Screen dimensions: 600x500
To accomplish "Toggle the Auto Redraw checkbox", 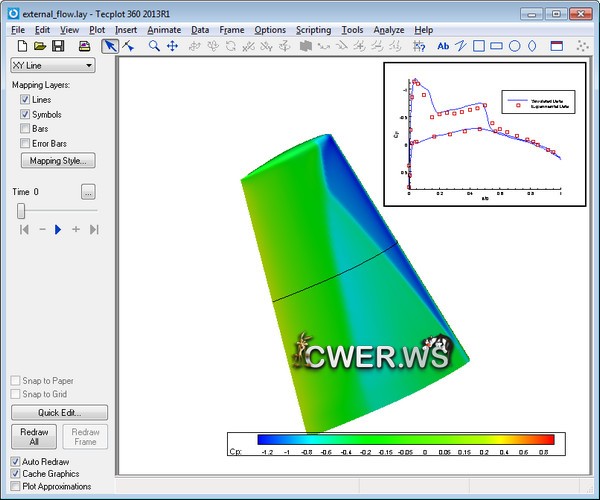I will coord(15,461).
